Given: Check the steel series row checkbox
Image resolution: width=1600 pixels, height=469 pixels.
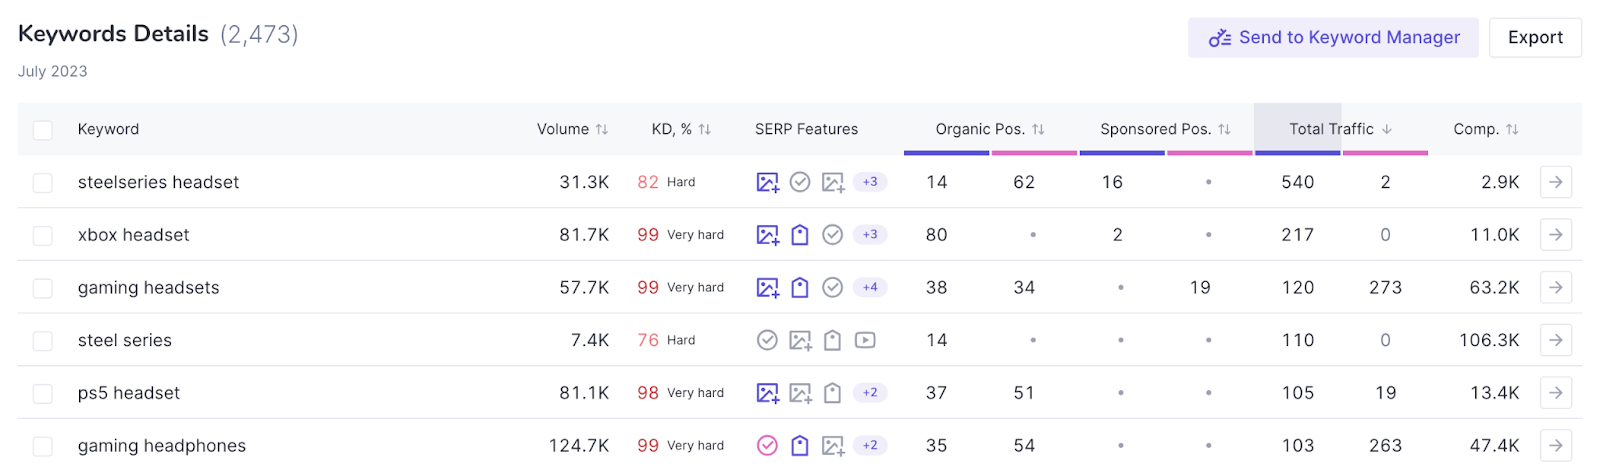Looking at the screenshot, I should point(43,341).
